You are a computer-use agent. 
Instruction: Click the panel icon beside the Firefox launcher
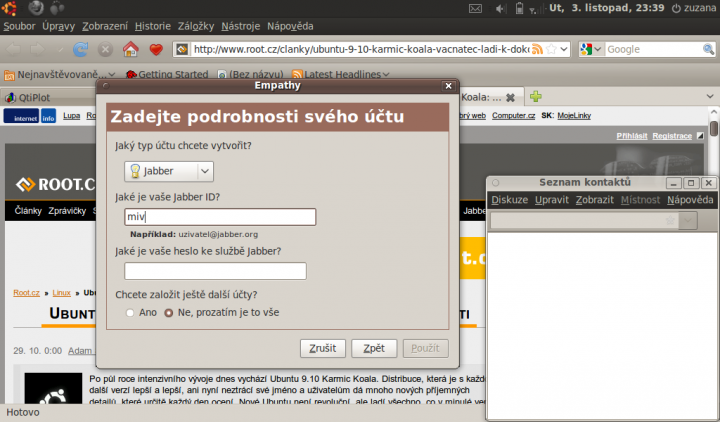(x=57, y=8)
